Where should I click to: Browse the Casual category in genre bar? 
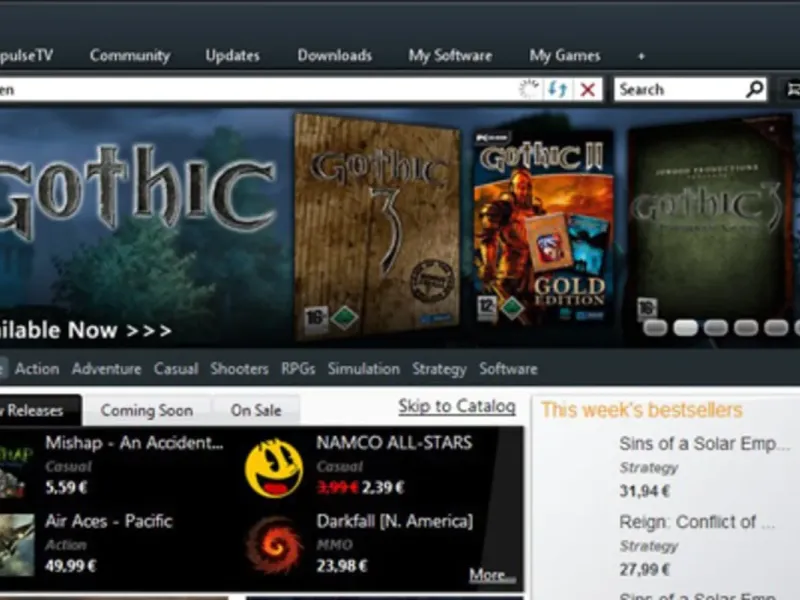pyautogui.click(x=176, y=368)
